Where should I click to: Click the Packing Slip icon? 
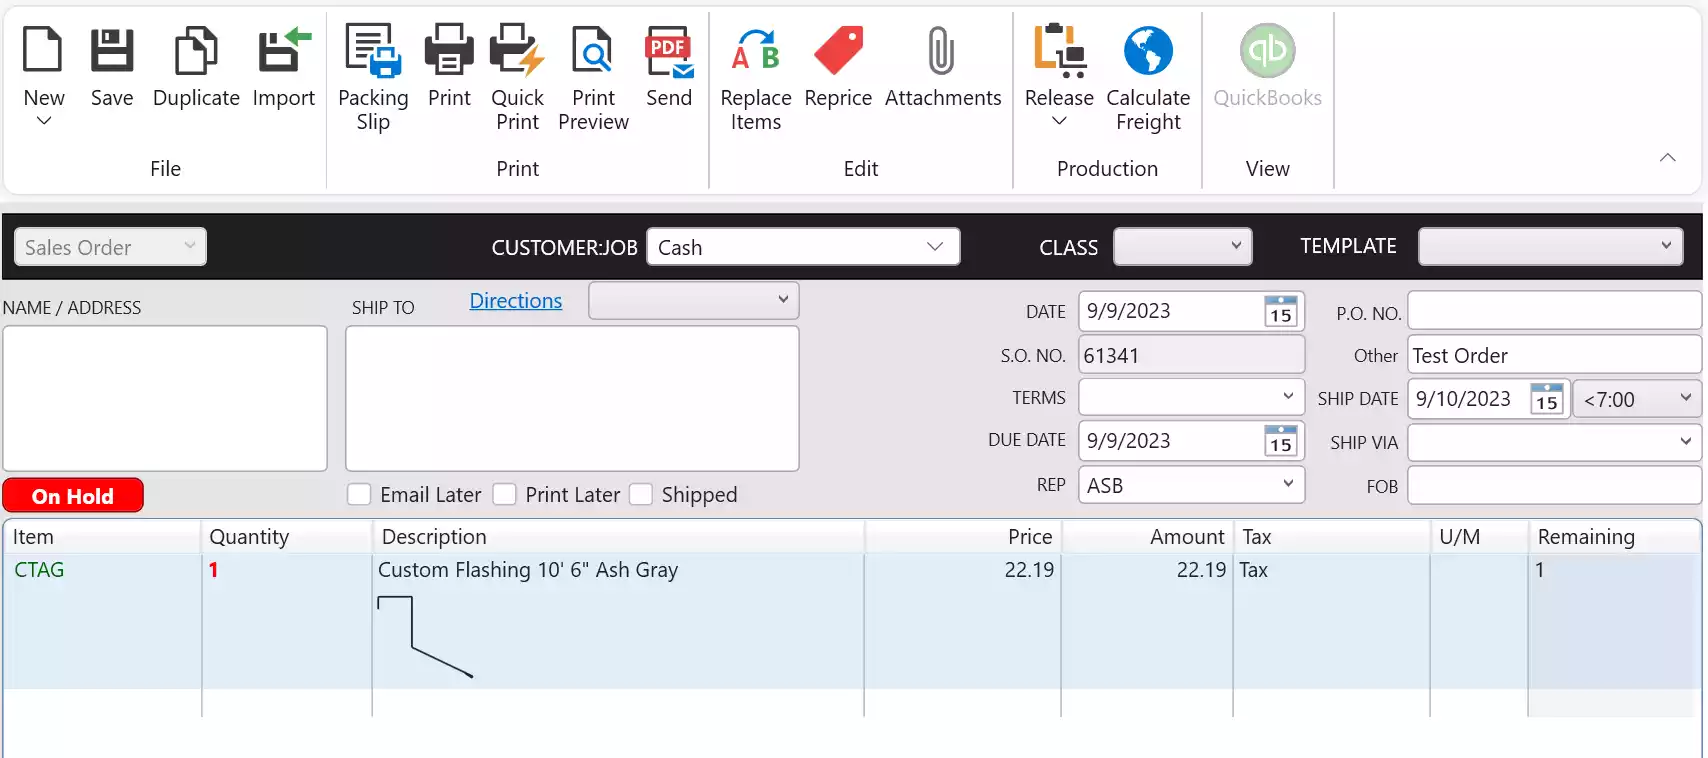373,52
